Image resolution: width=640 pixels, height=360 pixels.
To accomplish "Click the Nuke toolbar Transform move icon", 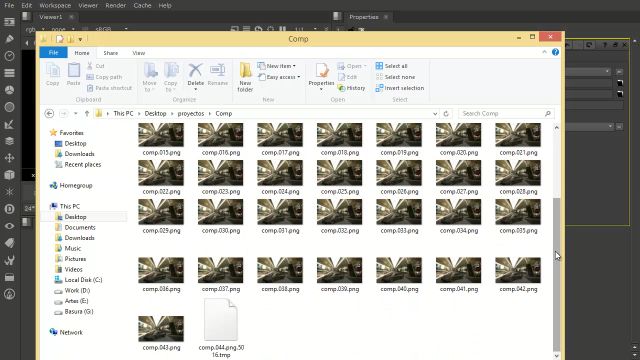I will tap(9, 158).
